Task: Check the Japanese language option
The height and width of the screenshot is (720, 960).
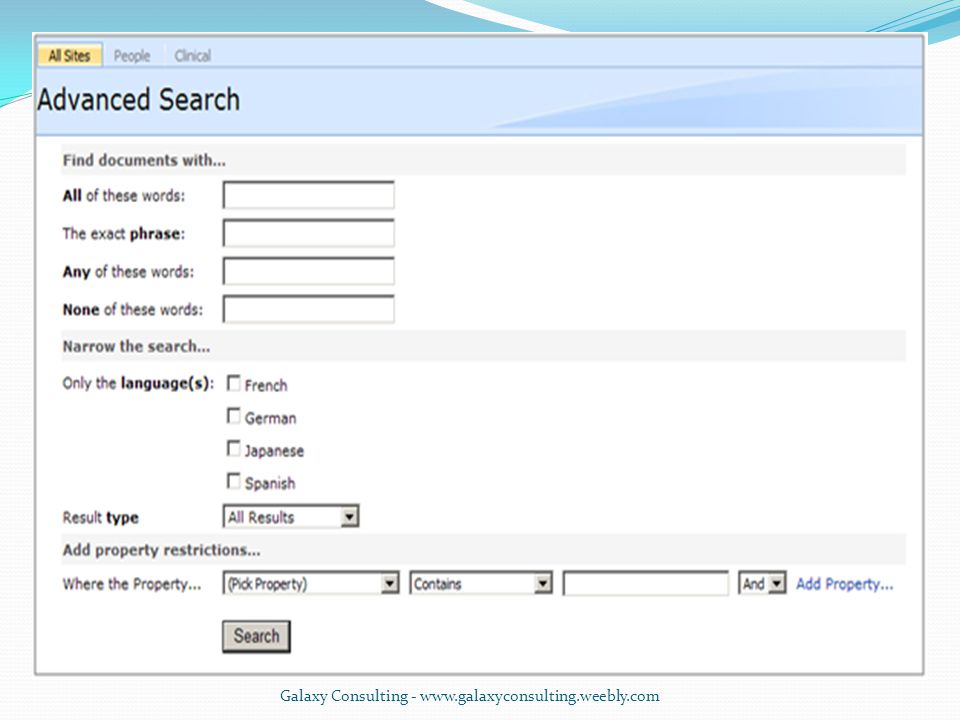Action: click(233, 449)
